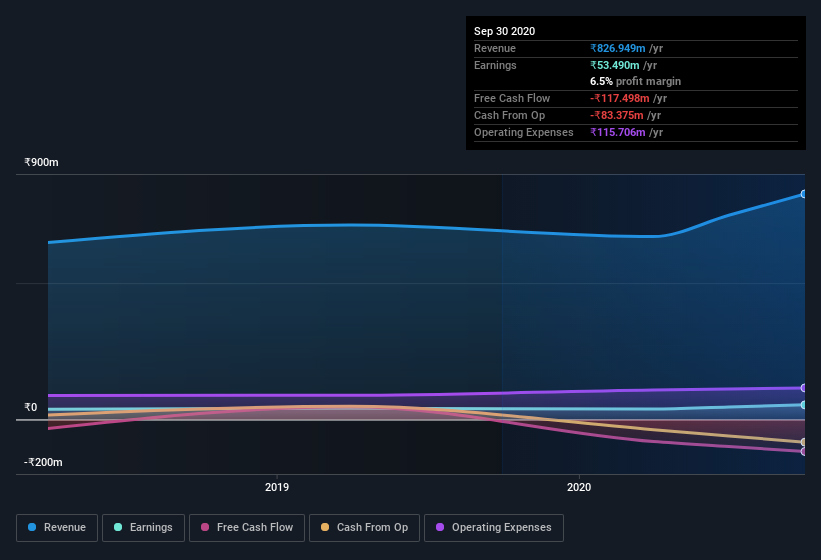
Task: Toggle the Operating Expenses legend button
Action: (x=494, y=528)
